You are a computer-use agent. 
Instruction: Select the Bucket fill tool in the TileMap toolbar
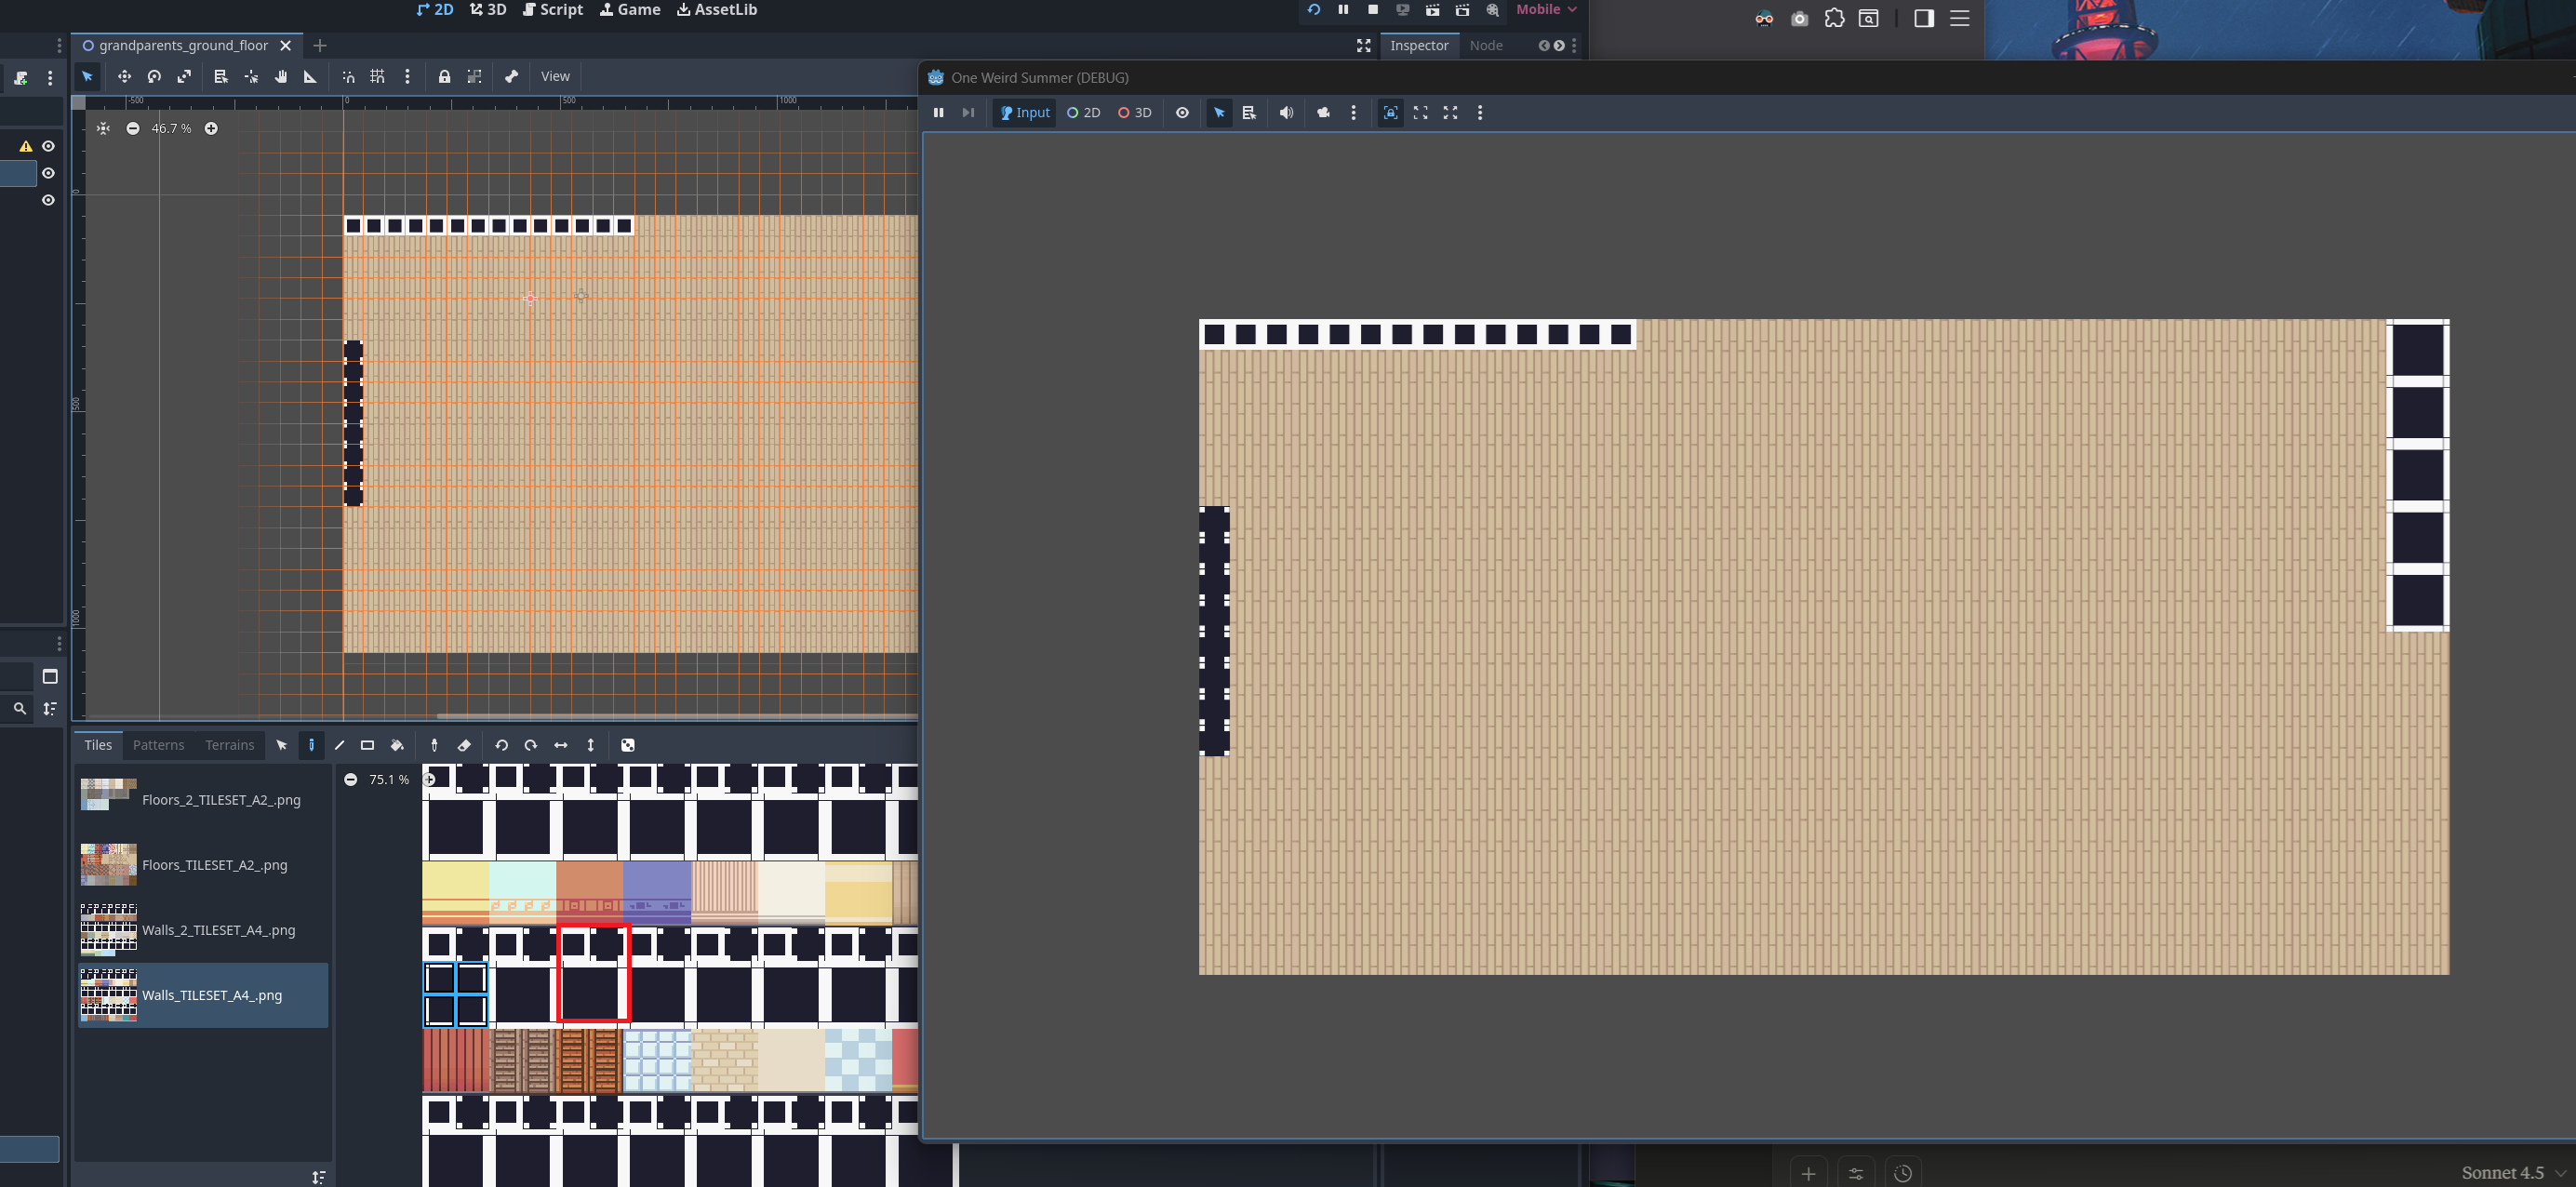tap(397, 745)
